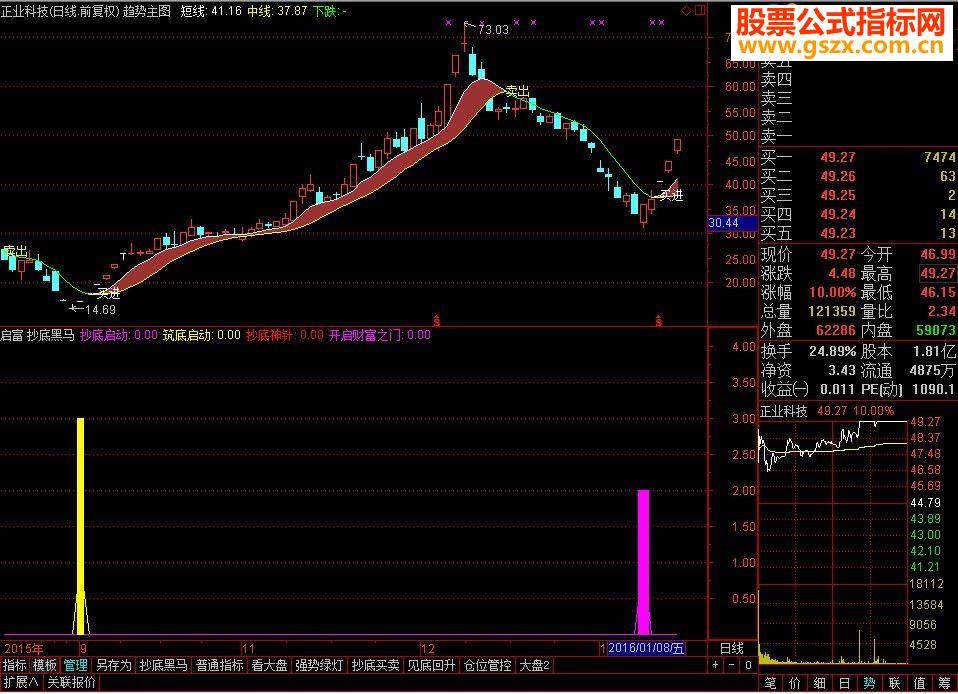Screen dimensions: 958x694
Task: Click the 73.03 high price label
Action: 493,29
